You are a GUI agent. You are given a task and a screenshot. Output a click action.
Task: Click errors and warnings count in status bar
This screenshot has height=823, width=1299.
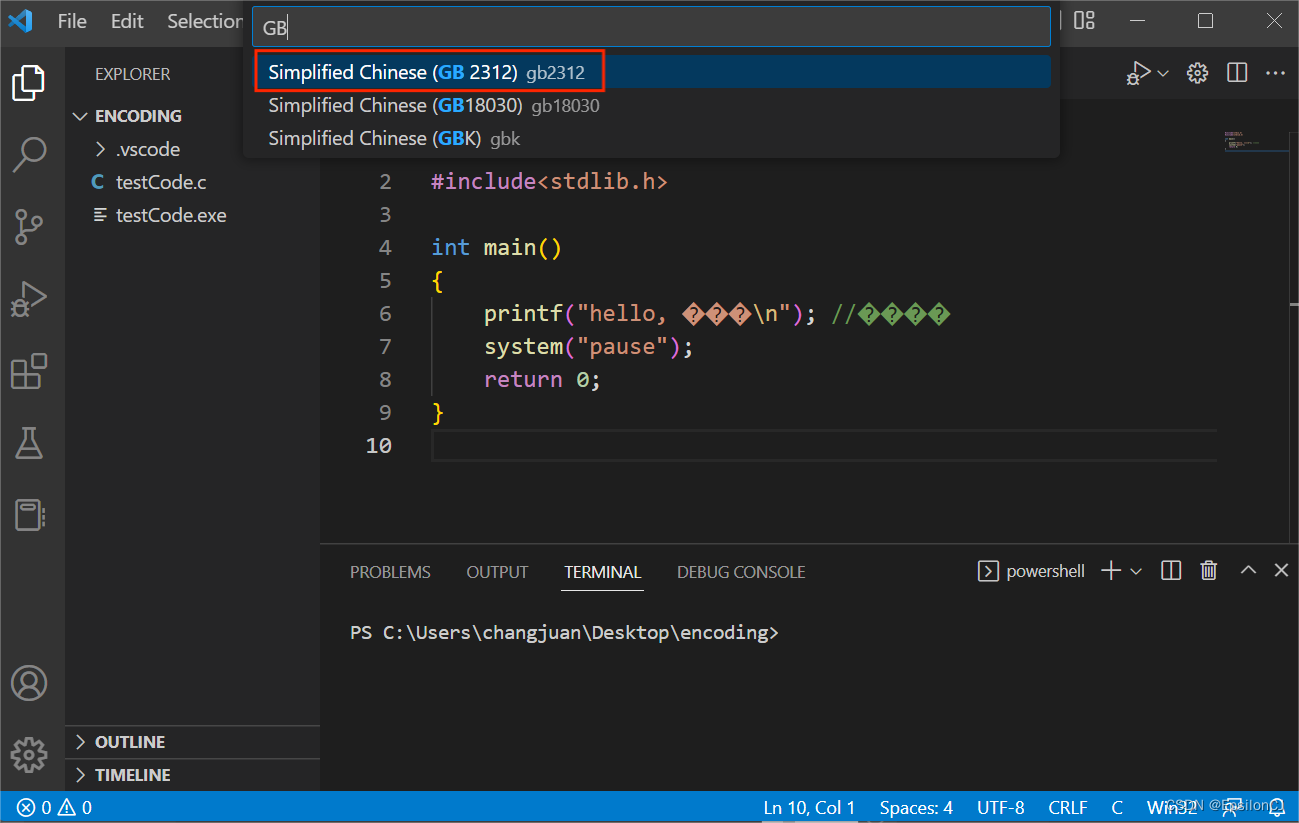tap(54, 808)
